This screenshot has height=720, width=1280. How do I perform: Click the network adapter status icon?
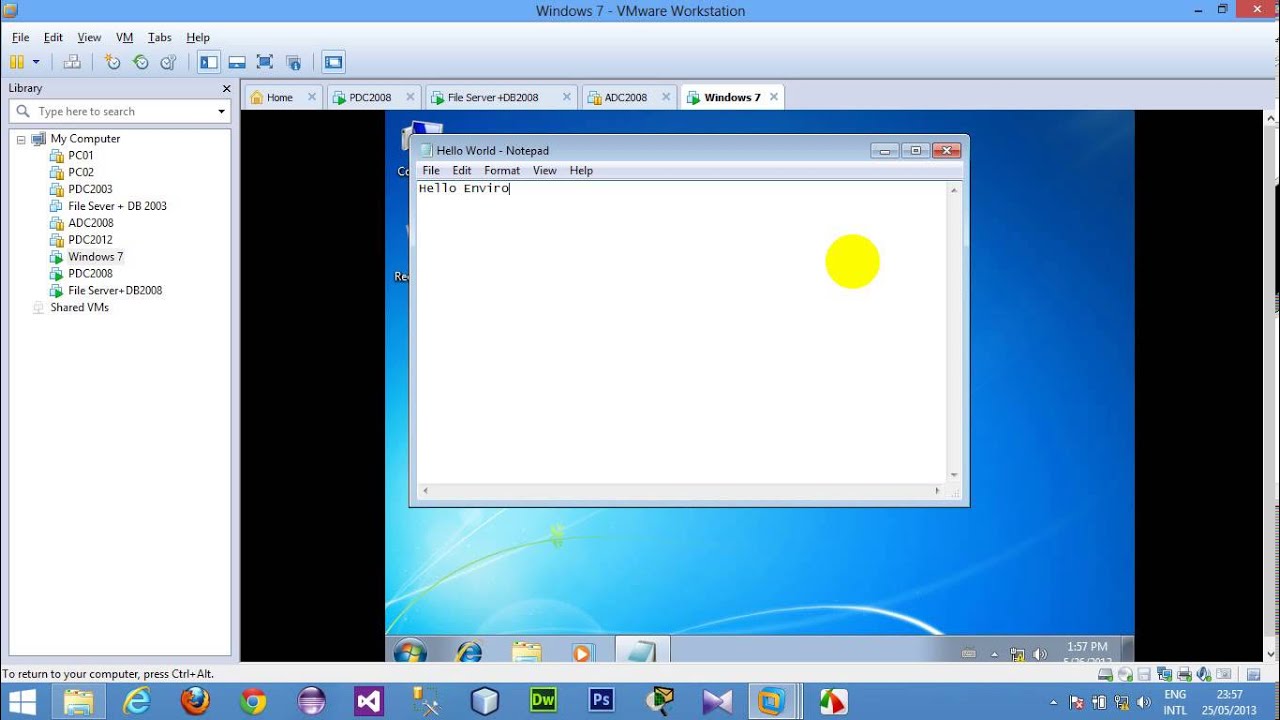pyautogui.click(x=1165, y=674)
